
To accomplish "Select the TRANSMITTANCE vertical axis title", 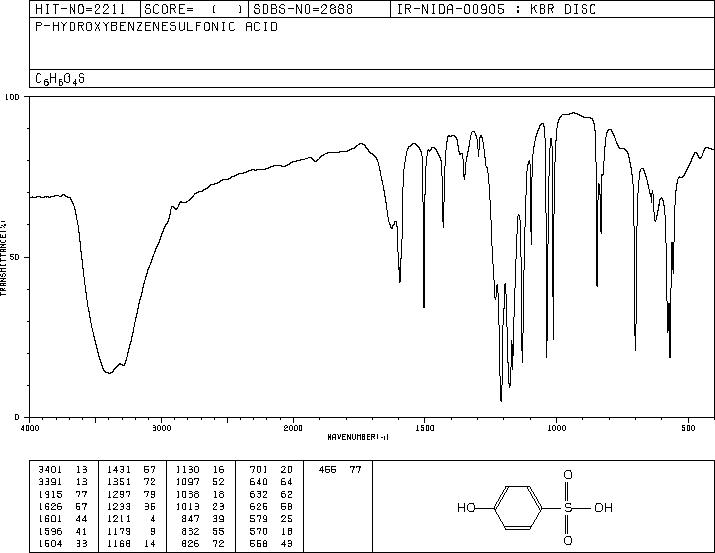I will tap(3, 257).
